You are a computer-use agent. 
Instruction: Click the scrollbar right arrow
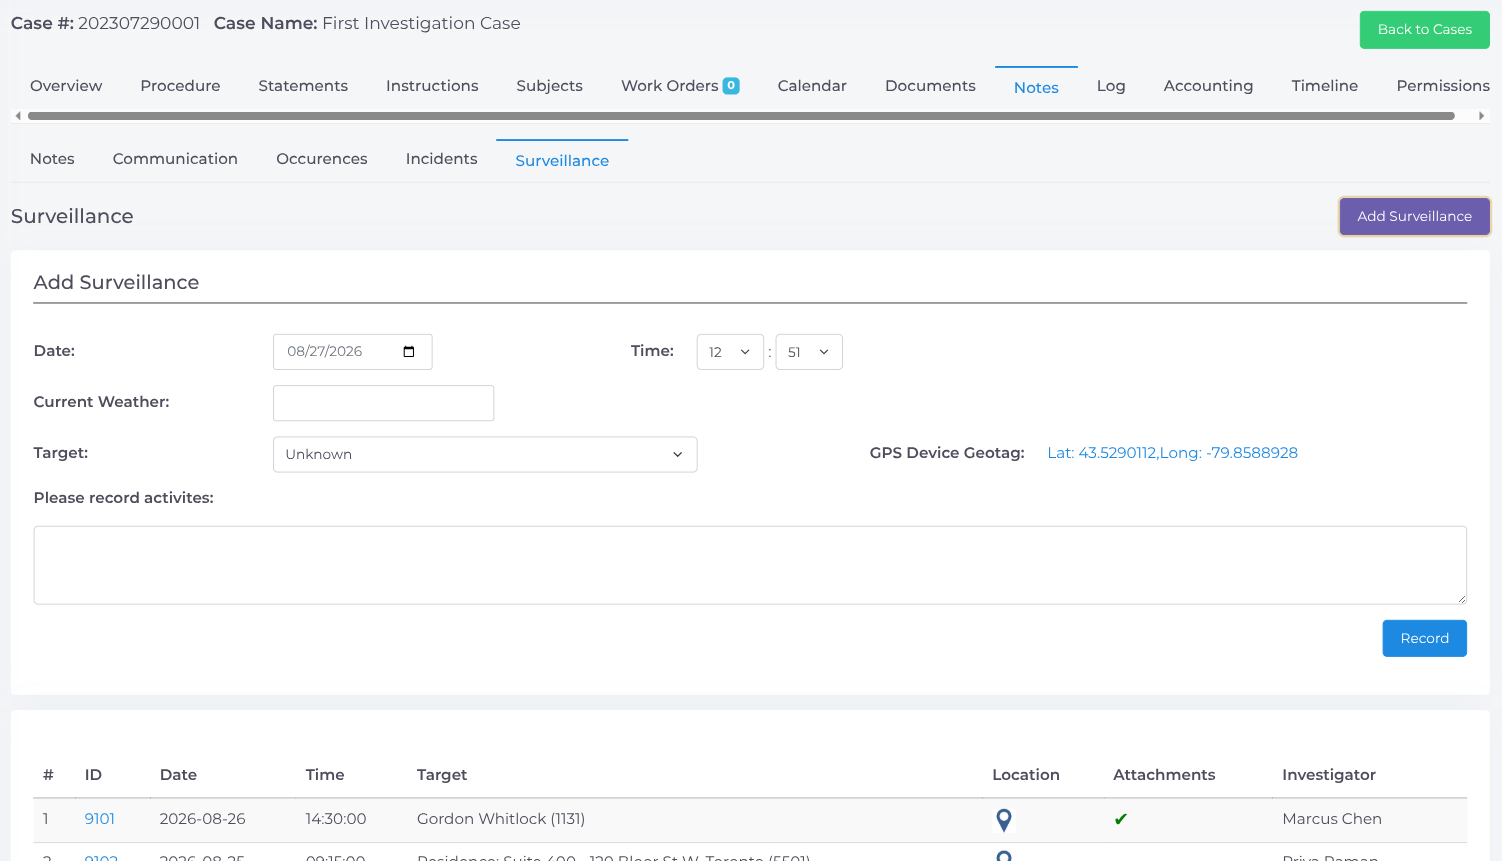tap(1481, 116)
